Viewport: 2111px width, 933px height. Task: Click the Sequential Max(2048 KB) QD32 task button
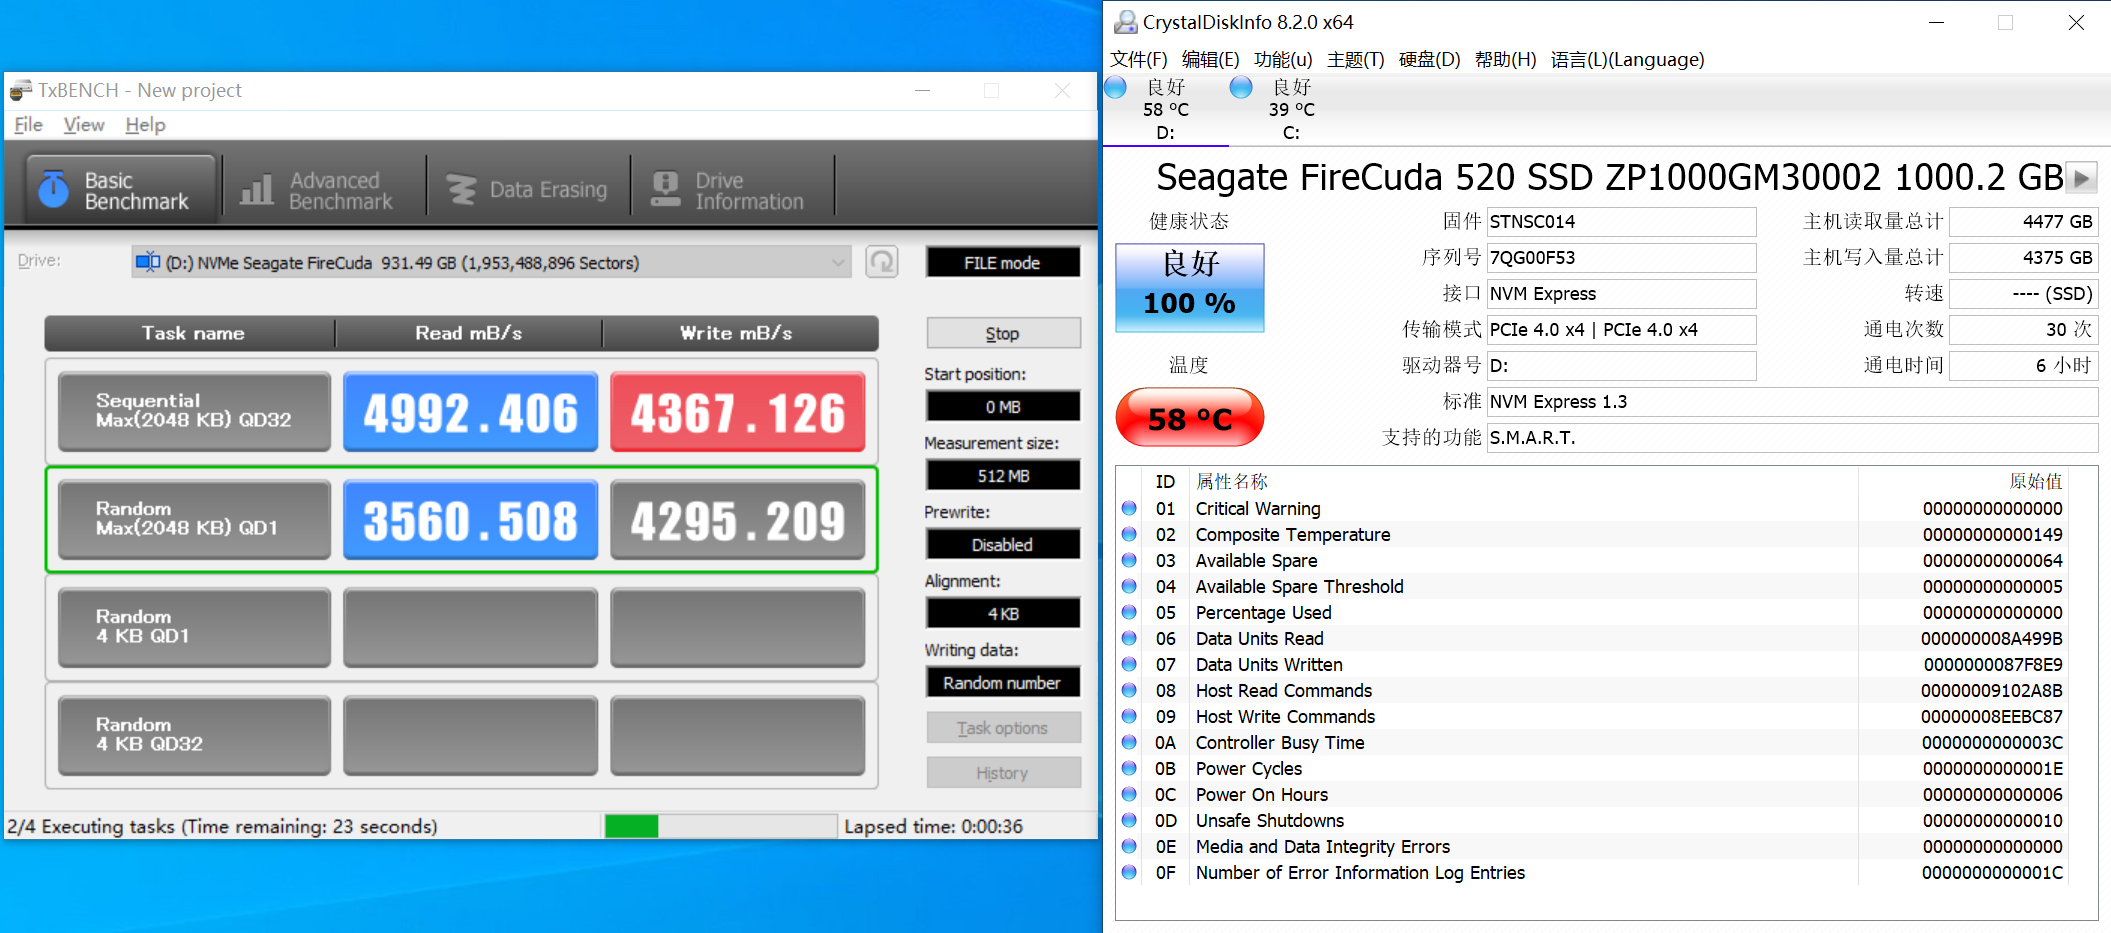194,411
